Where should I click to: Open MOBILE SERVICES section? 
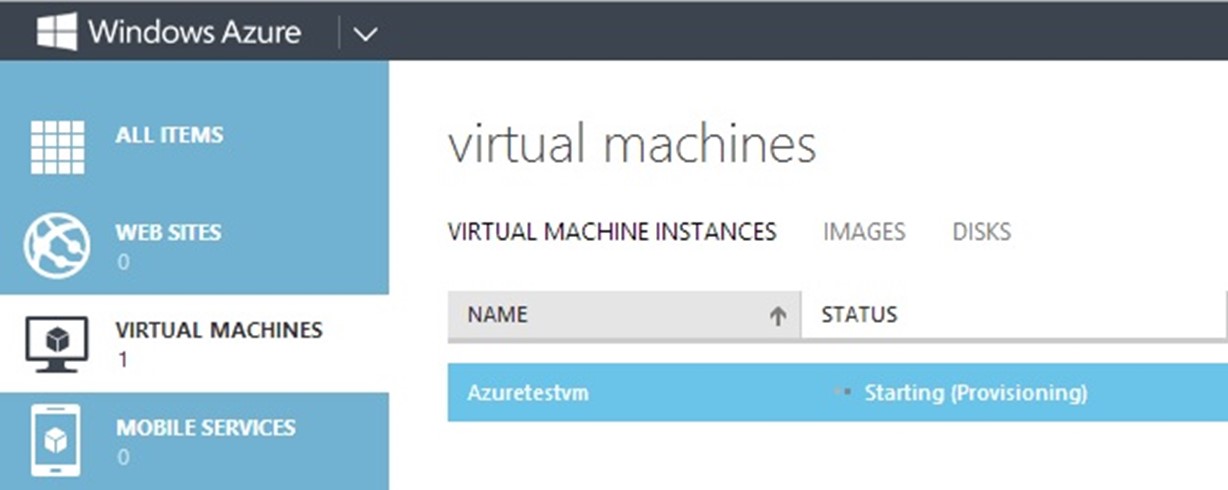(206, 428)
